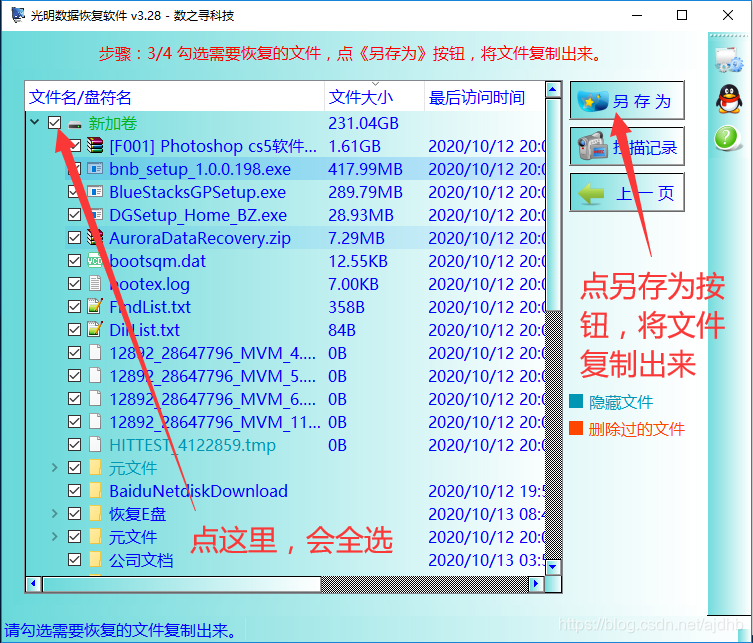Uncheck the HITTEST_4122859.tmp checkbox
The width and height of the screenshot is (753, 643).
click(74, 445)
